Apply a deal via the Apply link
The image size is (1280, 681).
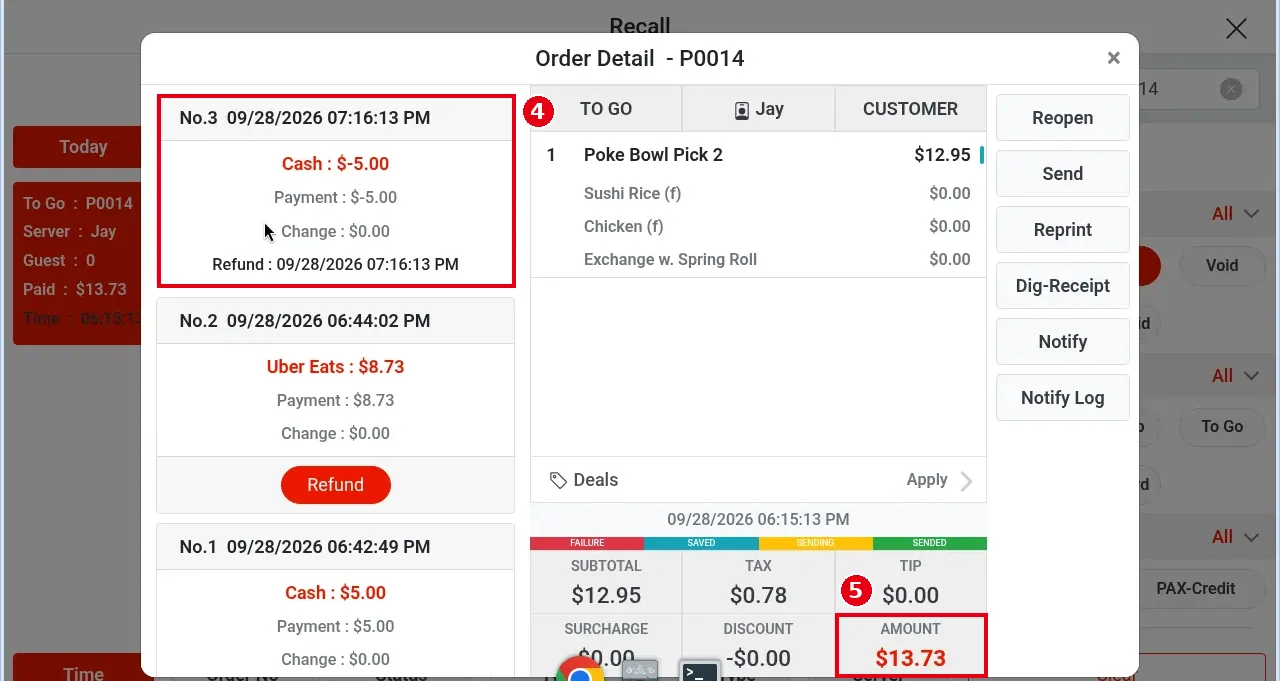coord(927,480)
